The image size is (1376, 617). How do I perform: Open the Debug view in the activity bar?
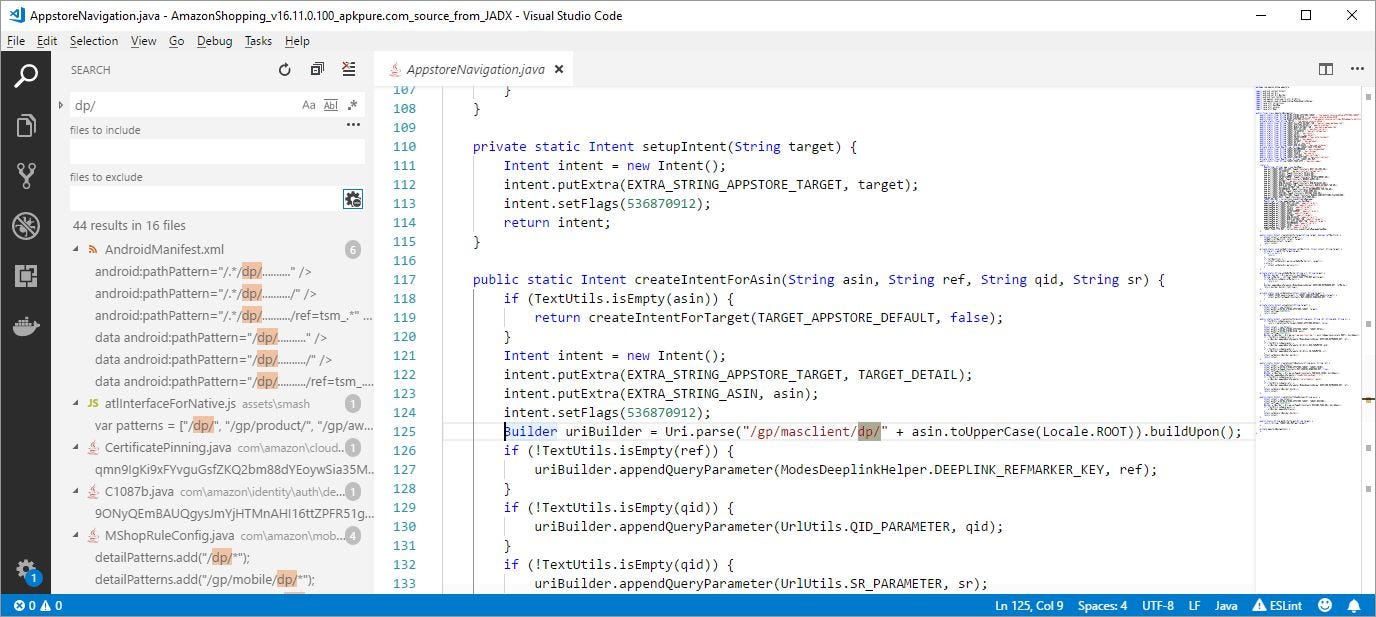coord(26,226)
